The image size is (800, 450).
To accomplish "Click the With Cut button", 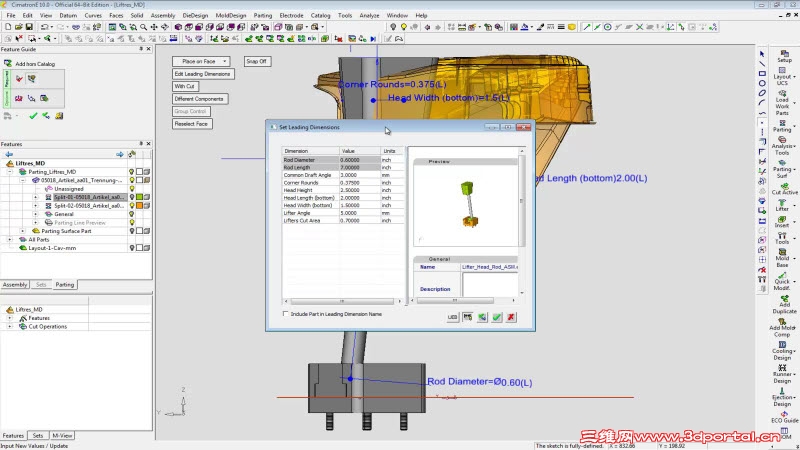I will pyautogui.click(x=185, y=86).
